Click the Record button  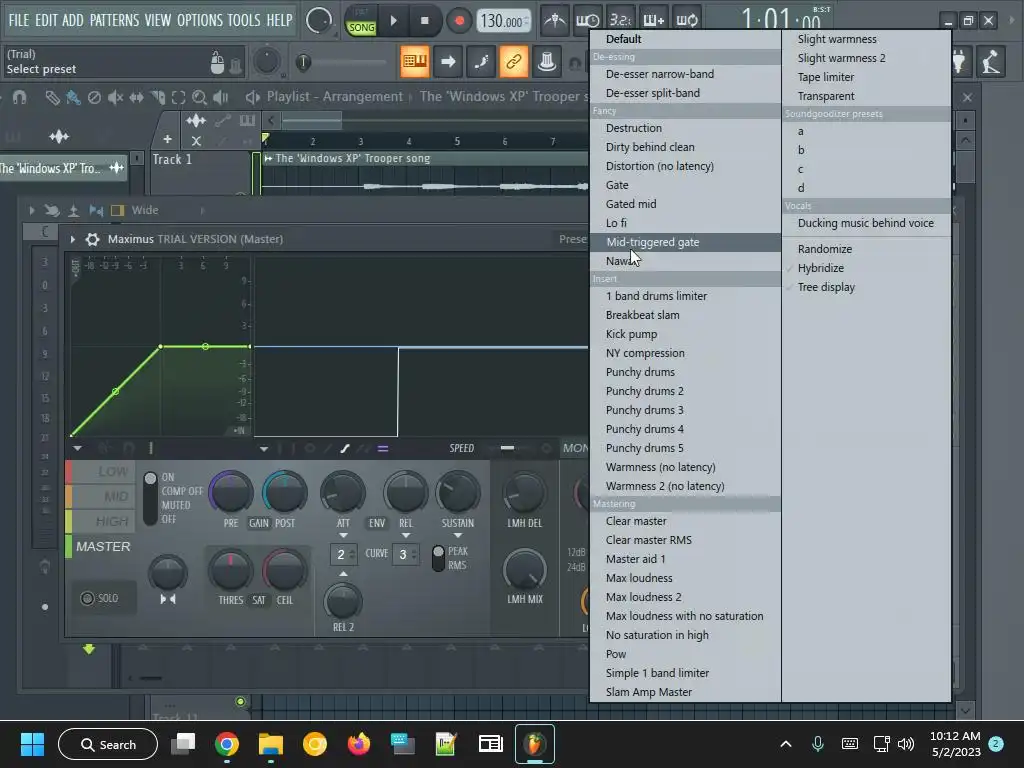(459, 21)
